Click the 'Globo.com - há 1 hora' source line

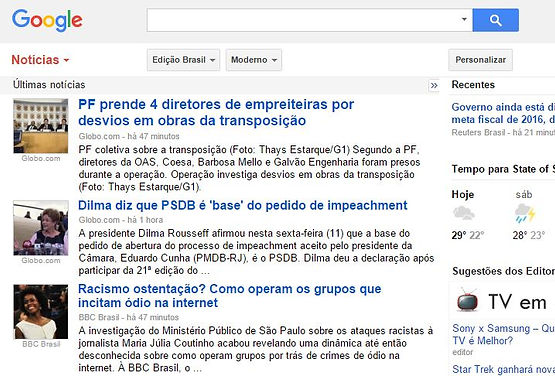pos(121,220)
